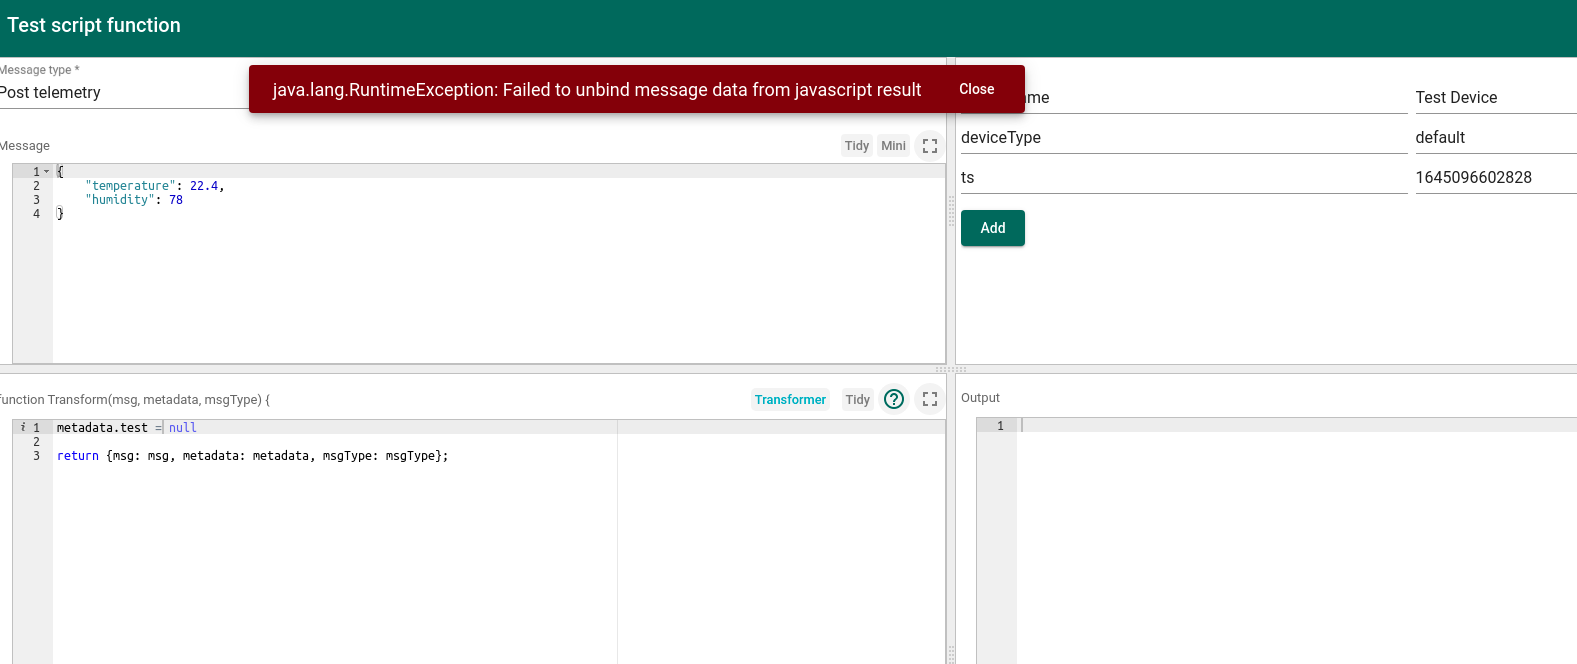Tidy the Transform function script

857,400
